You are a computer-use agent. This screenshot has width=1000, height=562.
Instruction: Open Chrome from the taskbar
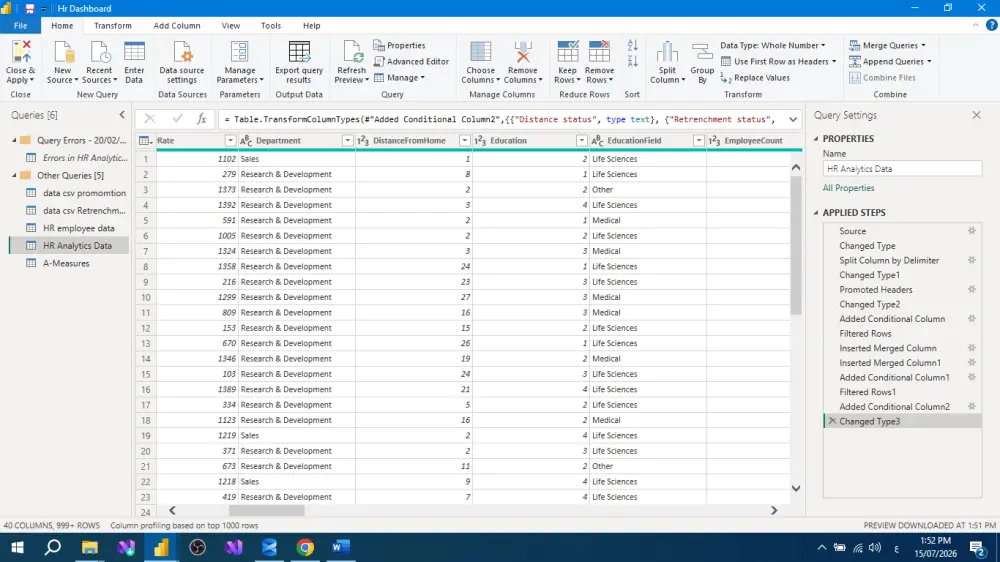(305, 547)
